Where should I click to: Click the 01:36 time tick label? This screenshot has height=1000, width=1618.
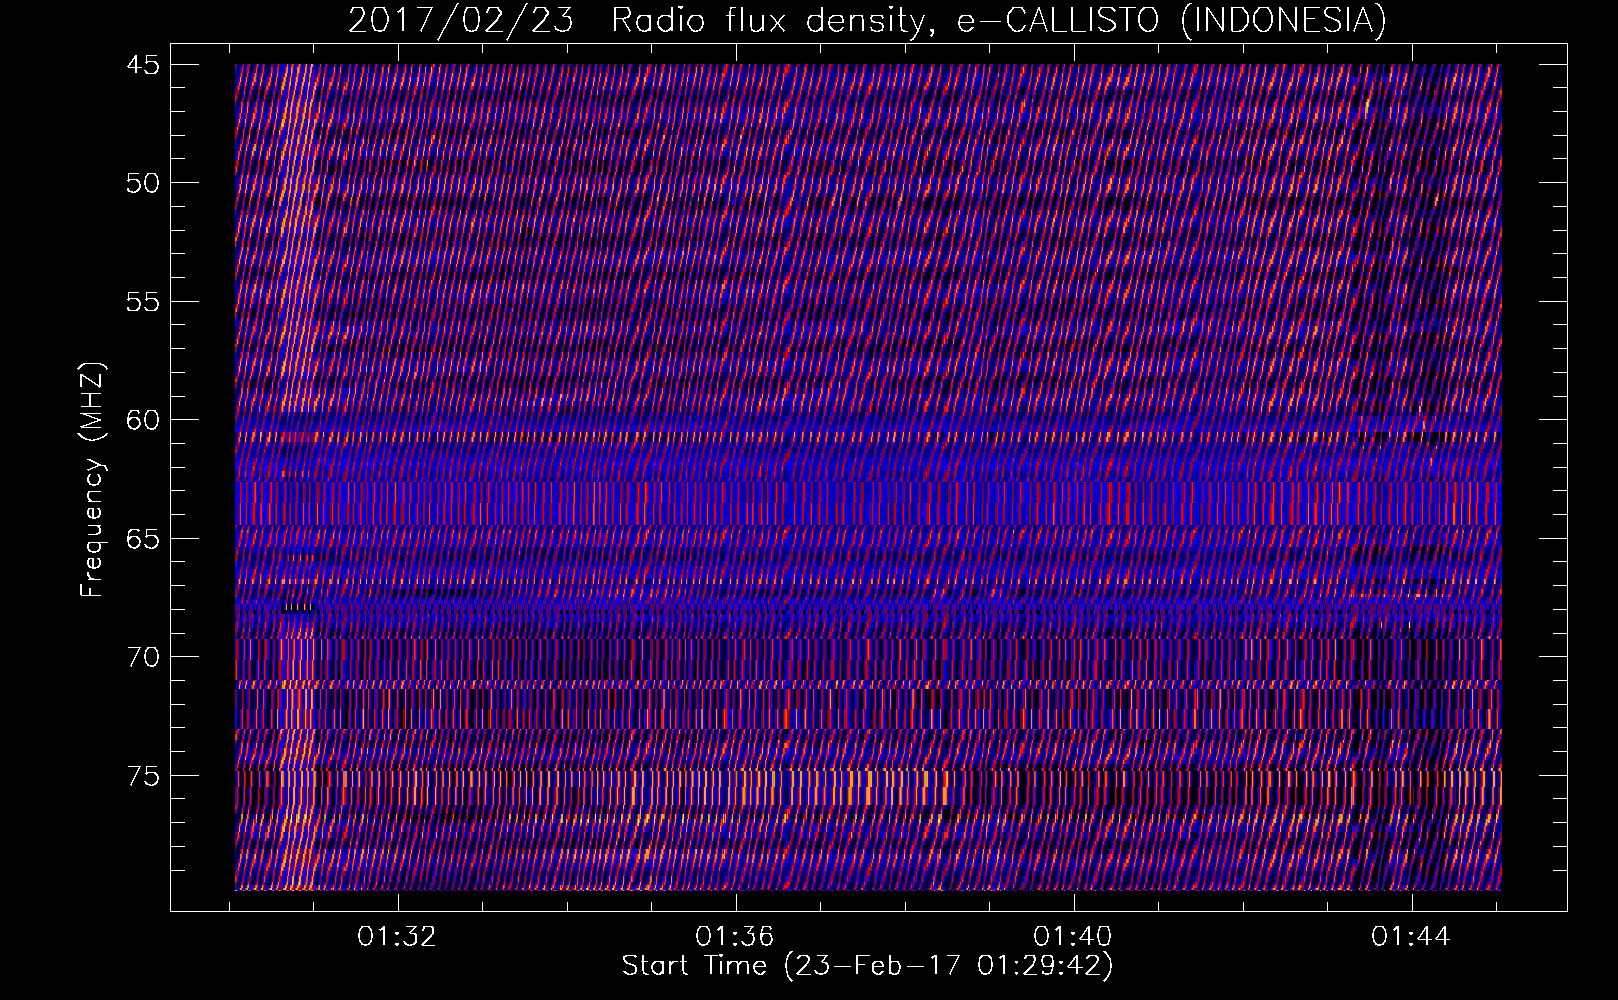(x=735, y=937)
